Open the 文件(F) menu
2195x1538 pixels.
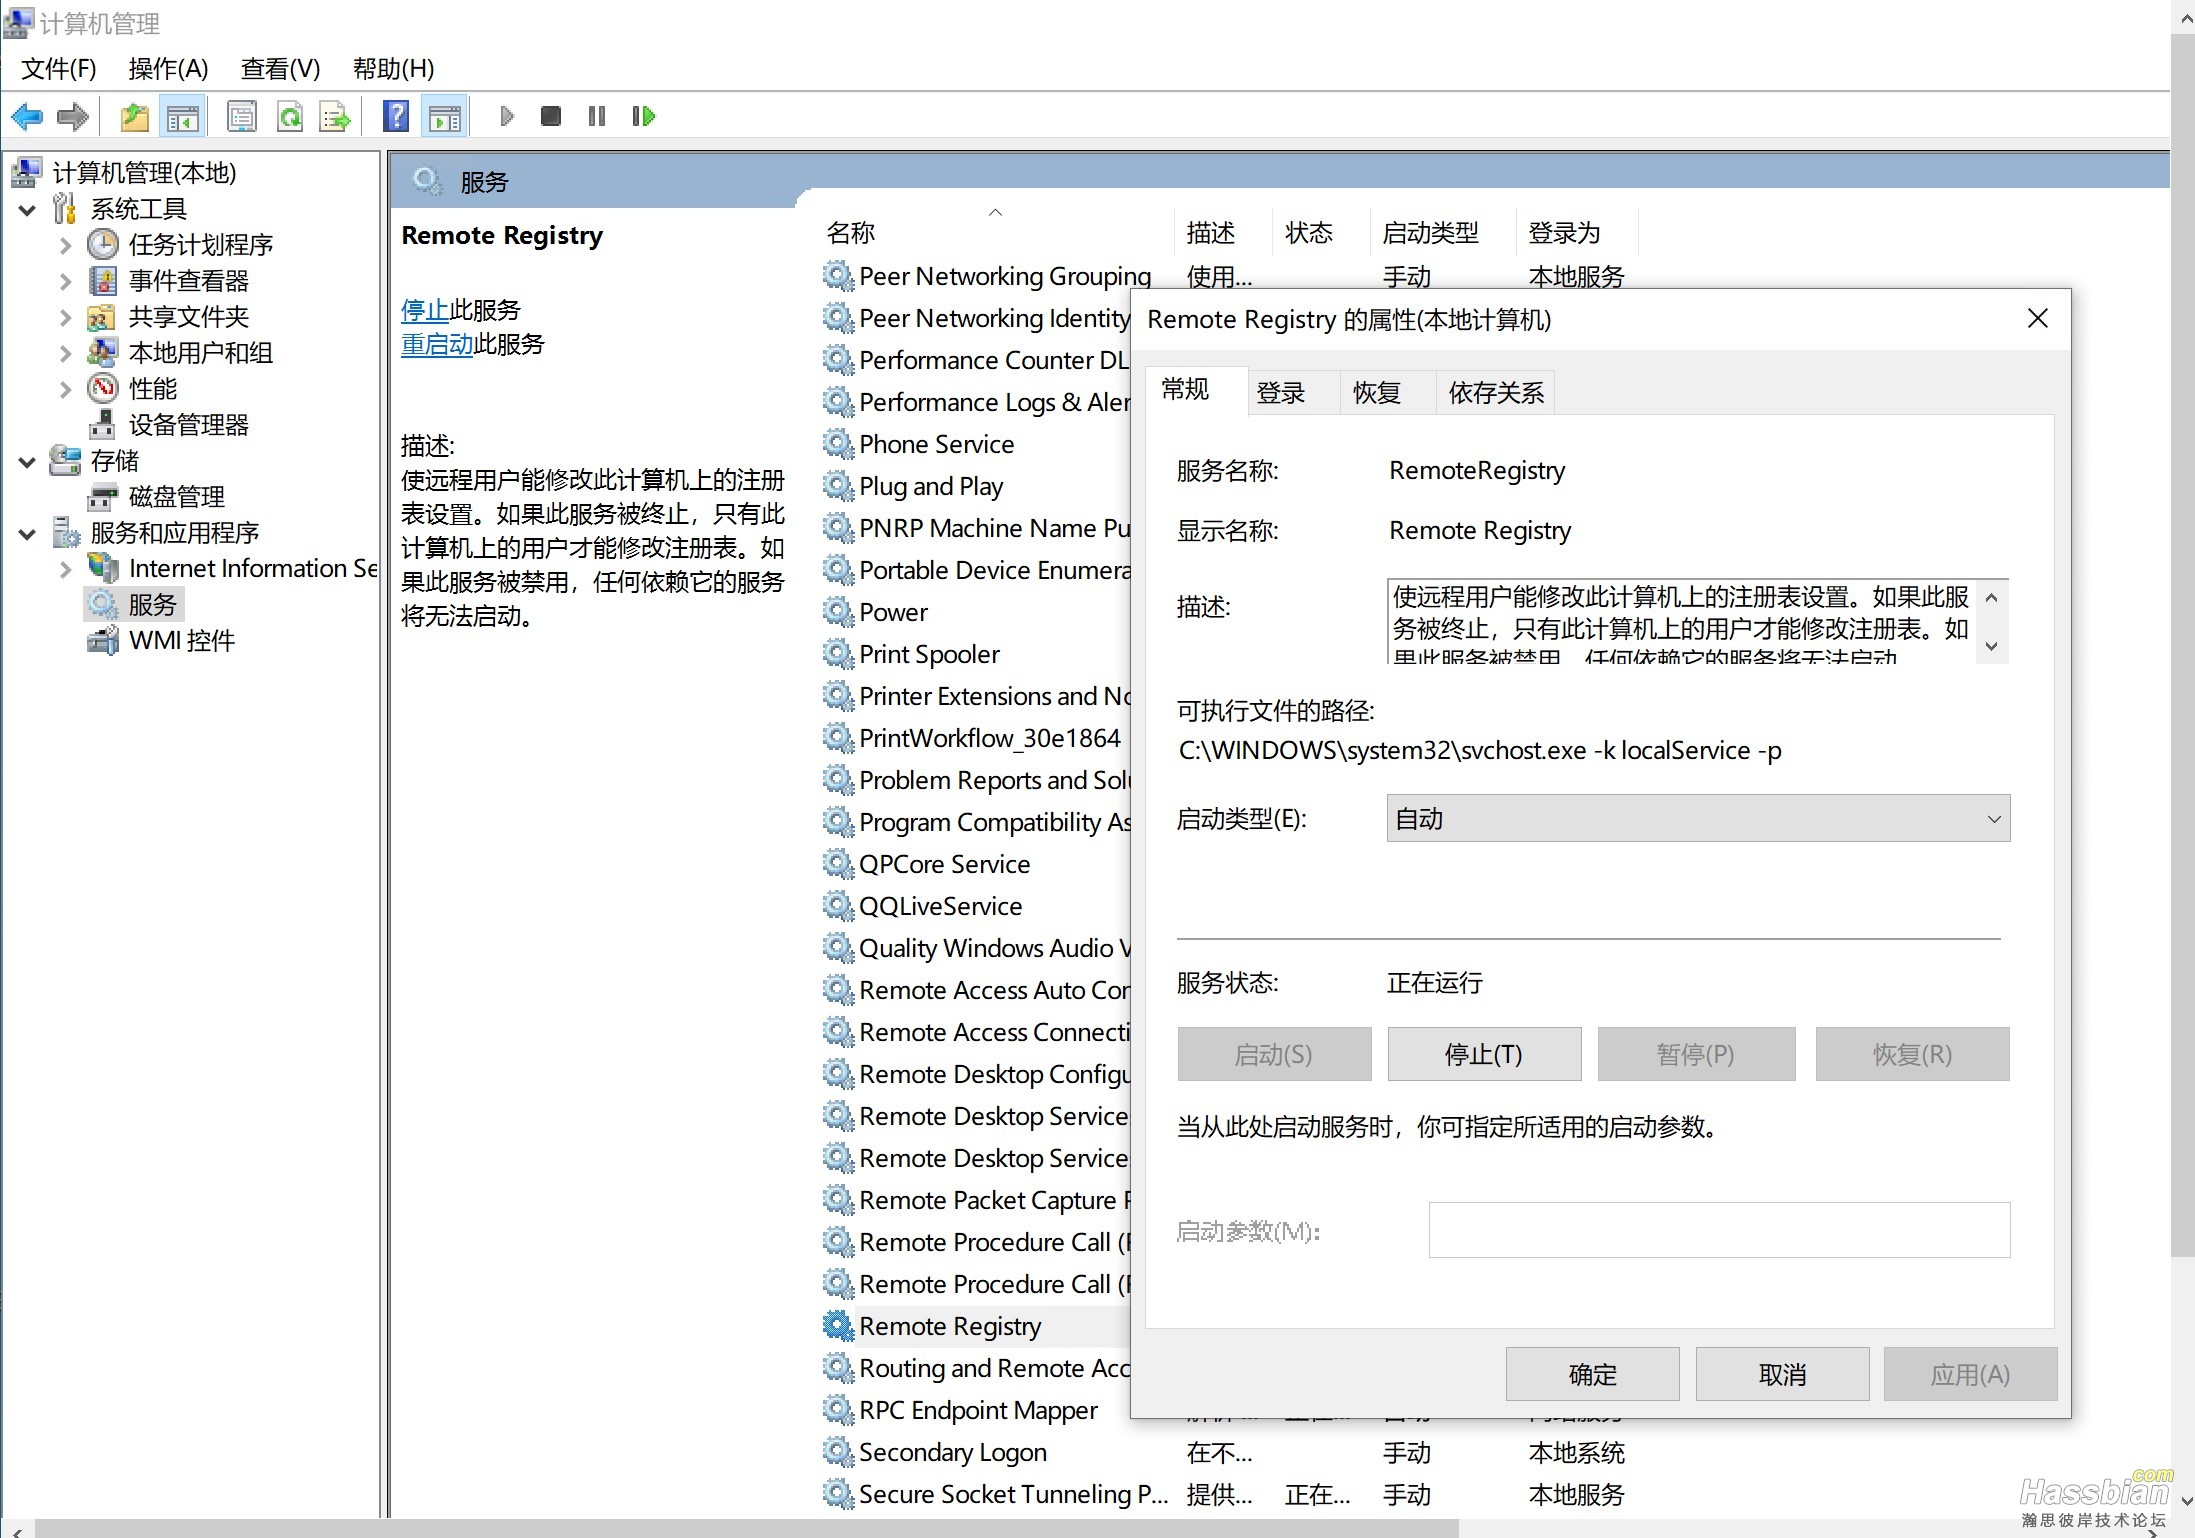(59, 69)
